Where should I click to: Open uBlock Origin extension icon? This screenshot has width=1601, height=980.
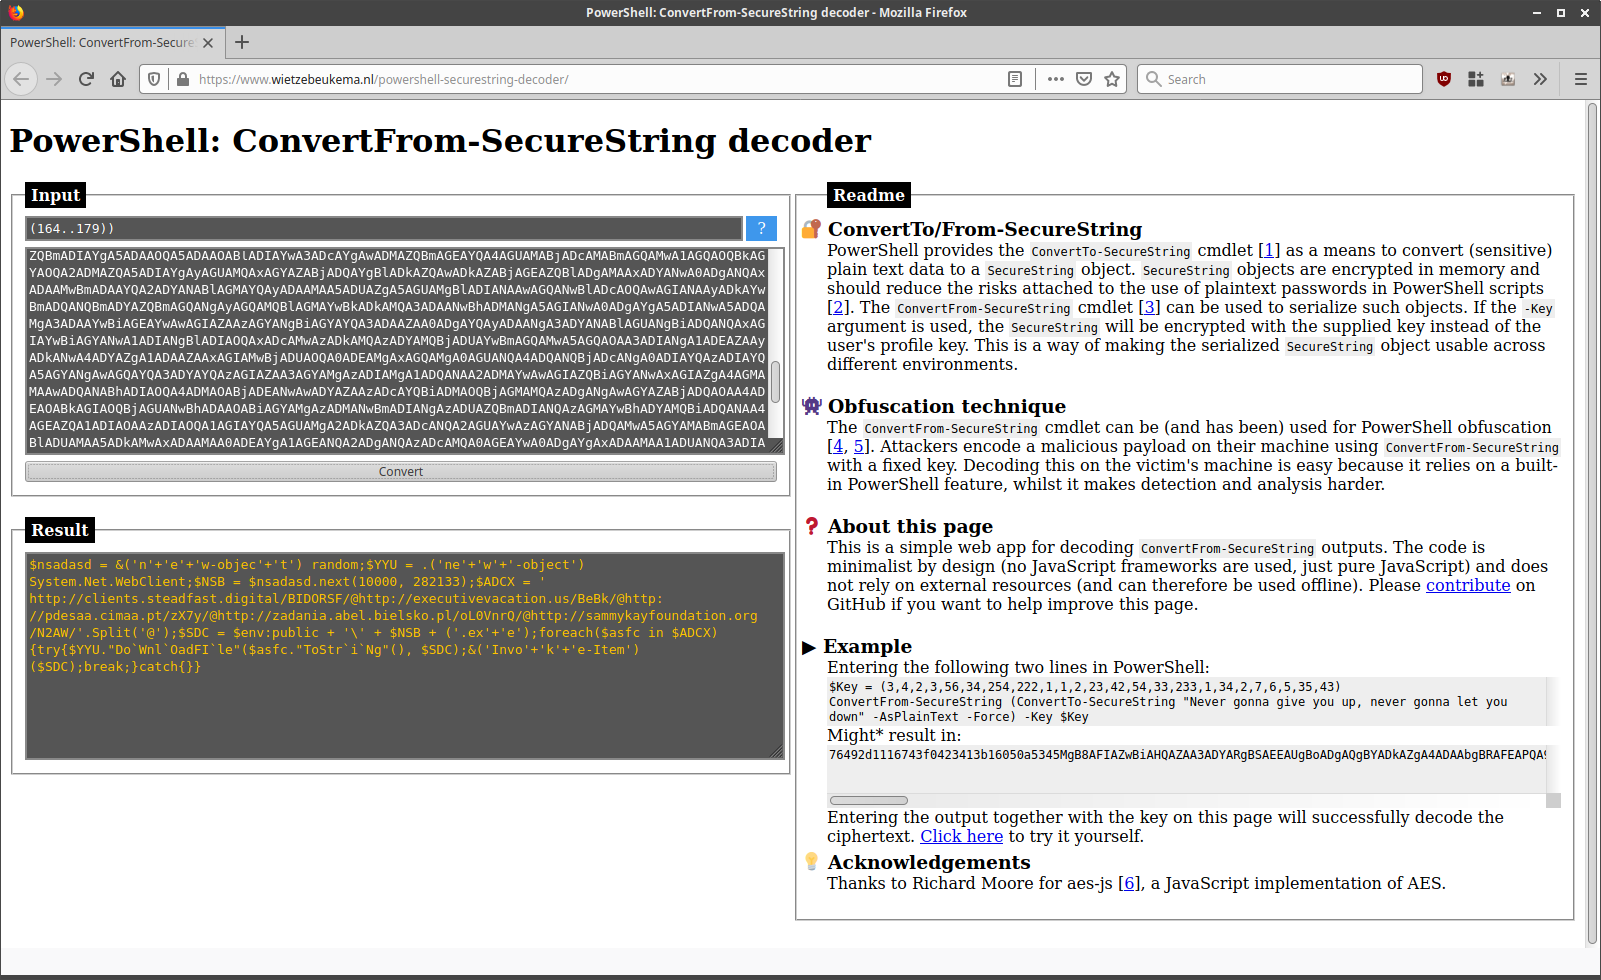[x=1444, y=79]
